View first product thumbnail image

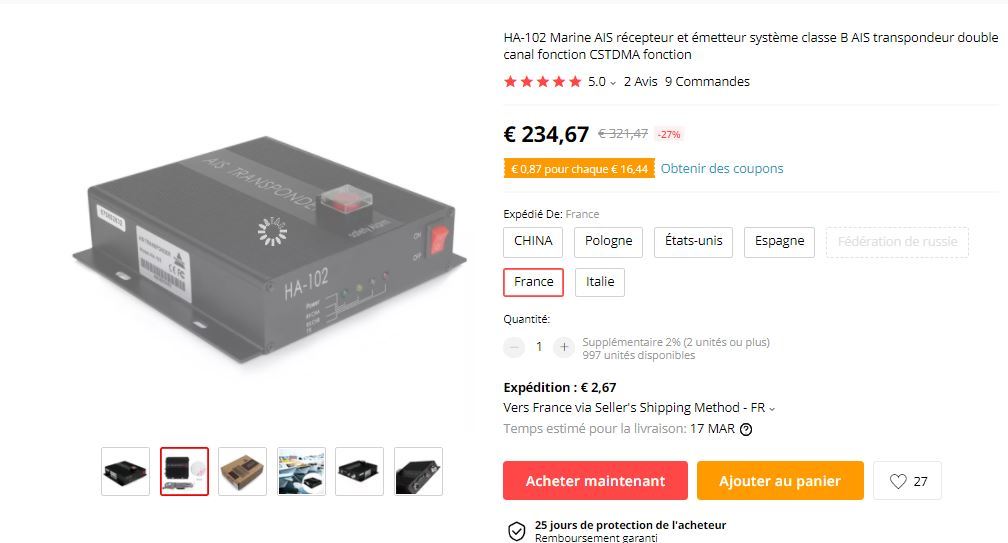[x=125, y=472]
